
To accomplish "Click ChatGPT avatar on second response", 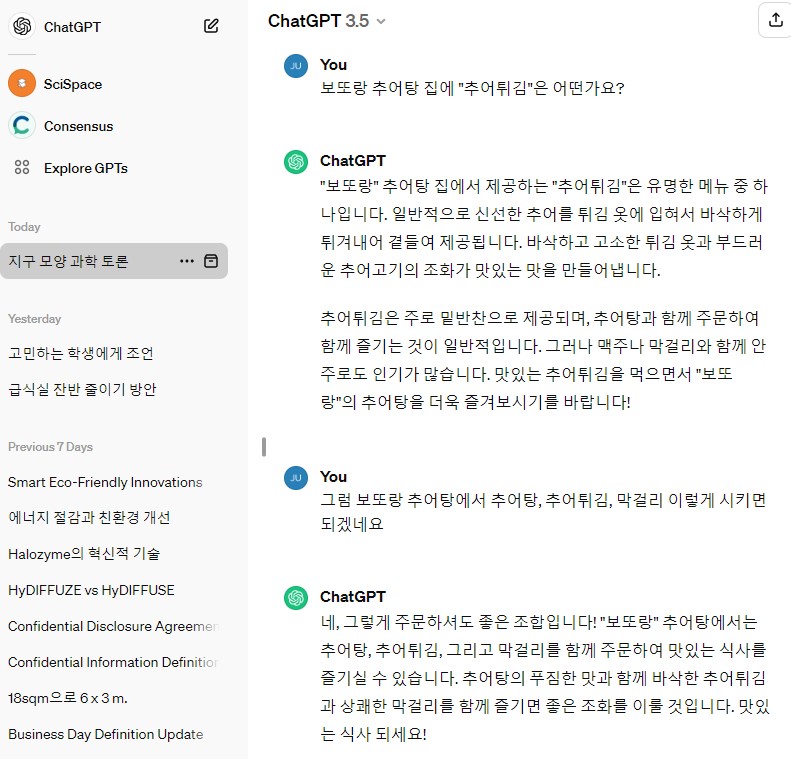I will [296, 598].
